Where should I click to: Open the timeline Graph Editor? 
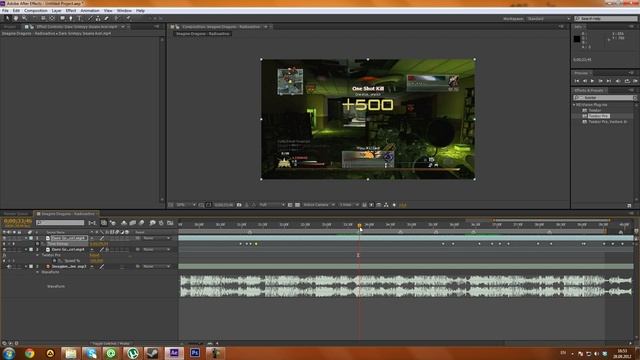170,223
